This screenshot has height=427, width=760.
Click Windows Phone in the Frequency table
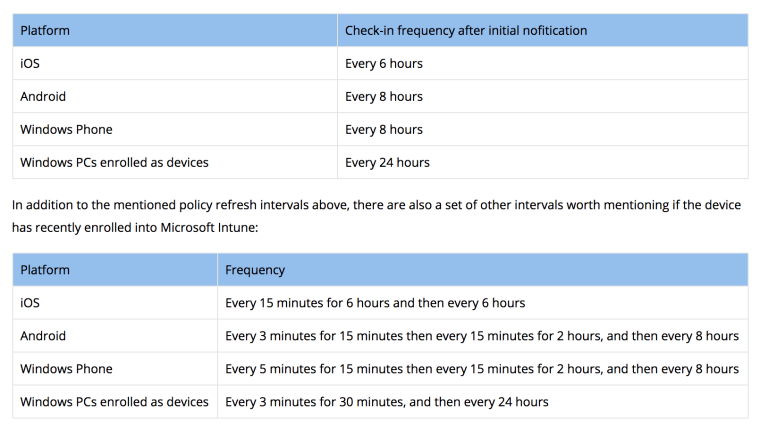(x=66, y=369)
